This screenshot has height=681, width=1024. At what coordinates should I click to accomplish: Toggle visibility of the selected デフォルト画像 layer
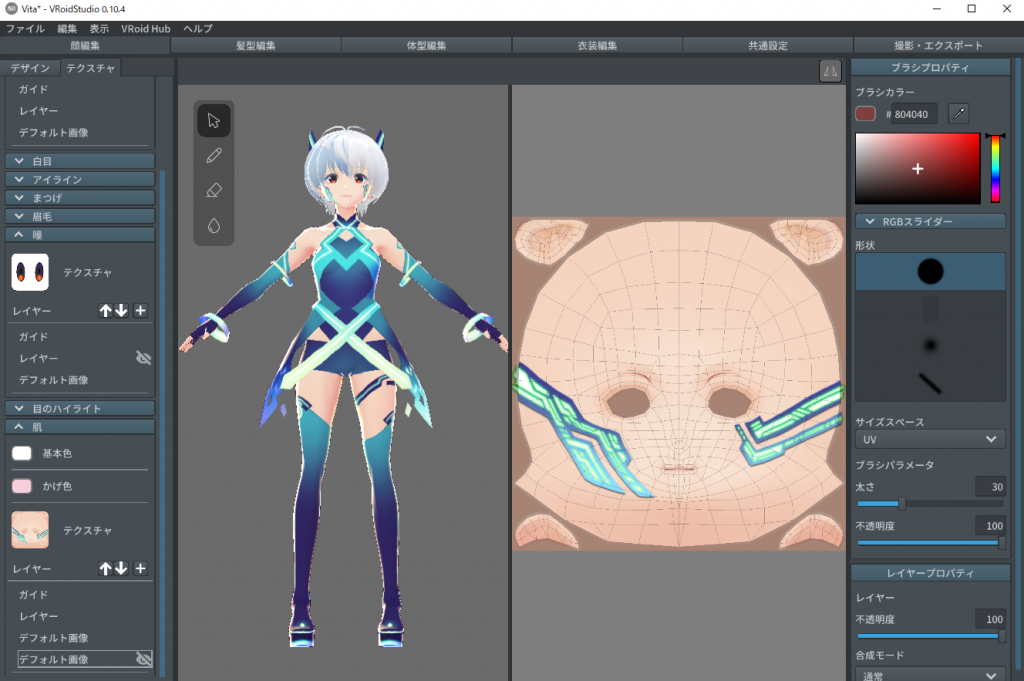pos(143,660)
